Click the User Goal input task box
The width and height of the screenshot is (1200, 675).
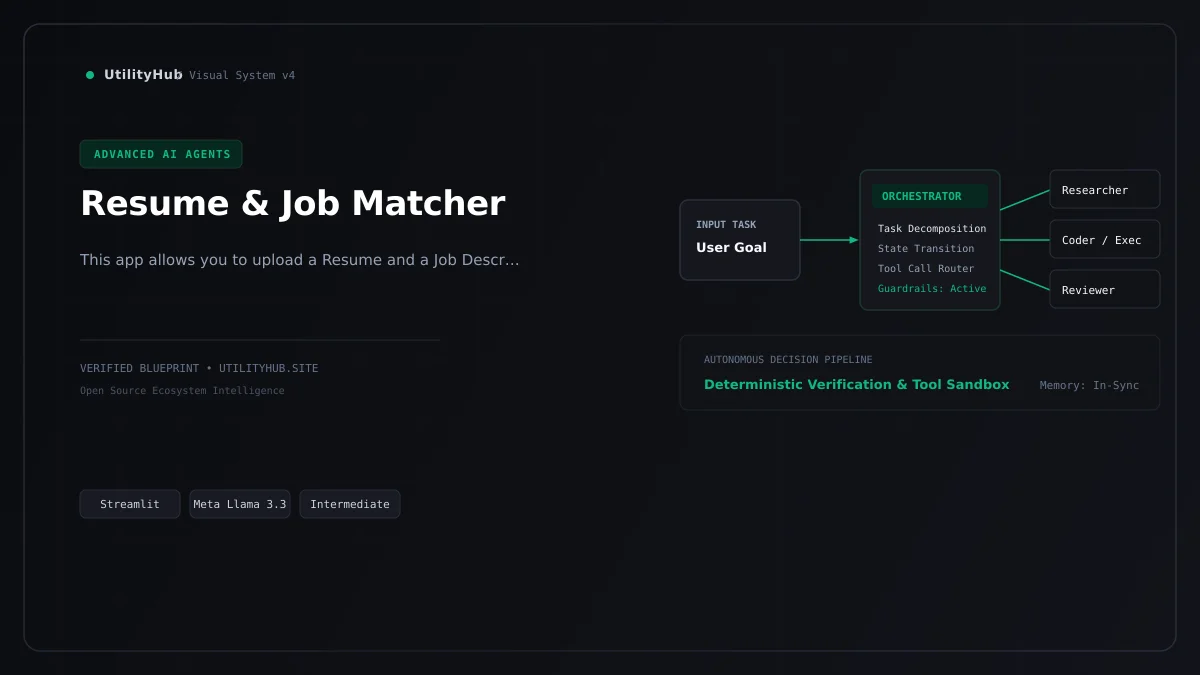740,240
